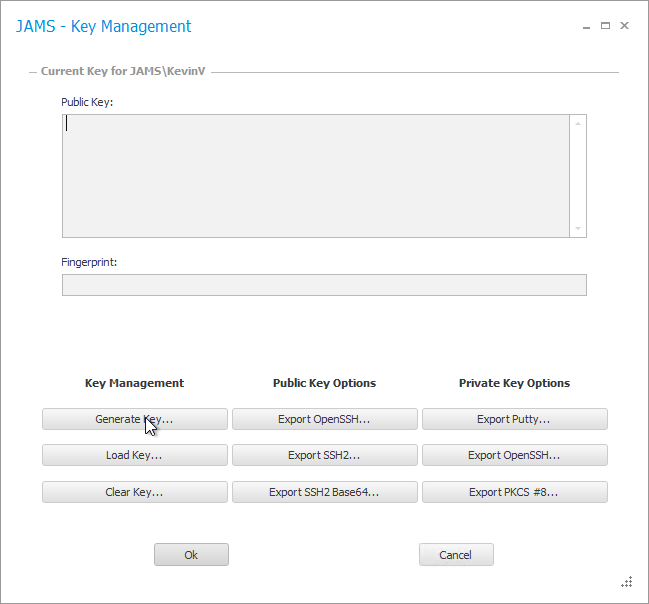649x604 pixels.
Task: Click inside the Fingerprint field
Action: click(324, 285)
